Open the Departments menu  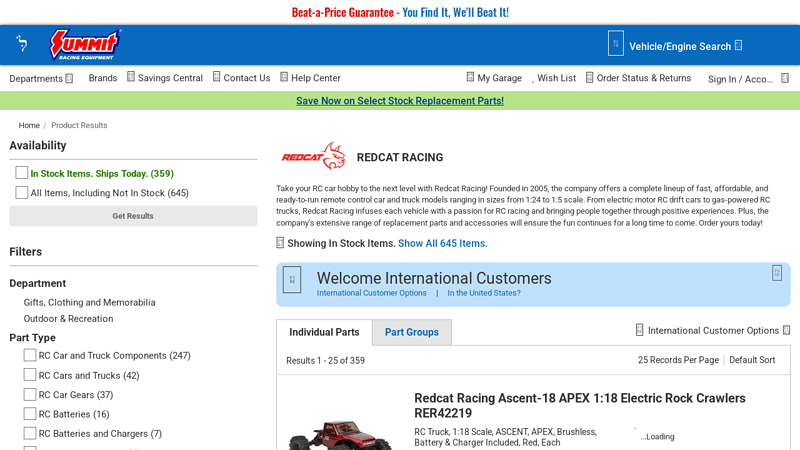pos(41,79)
